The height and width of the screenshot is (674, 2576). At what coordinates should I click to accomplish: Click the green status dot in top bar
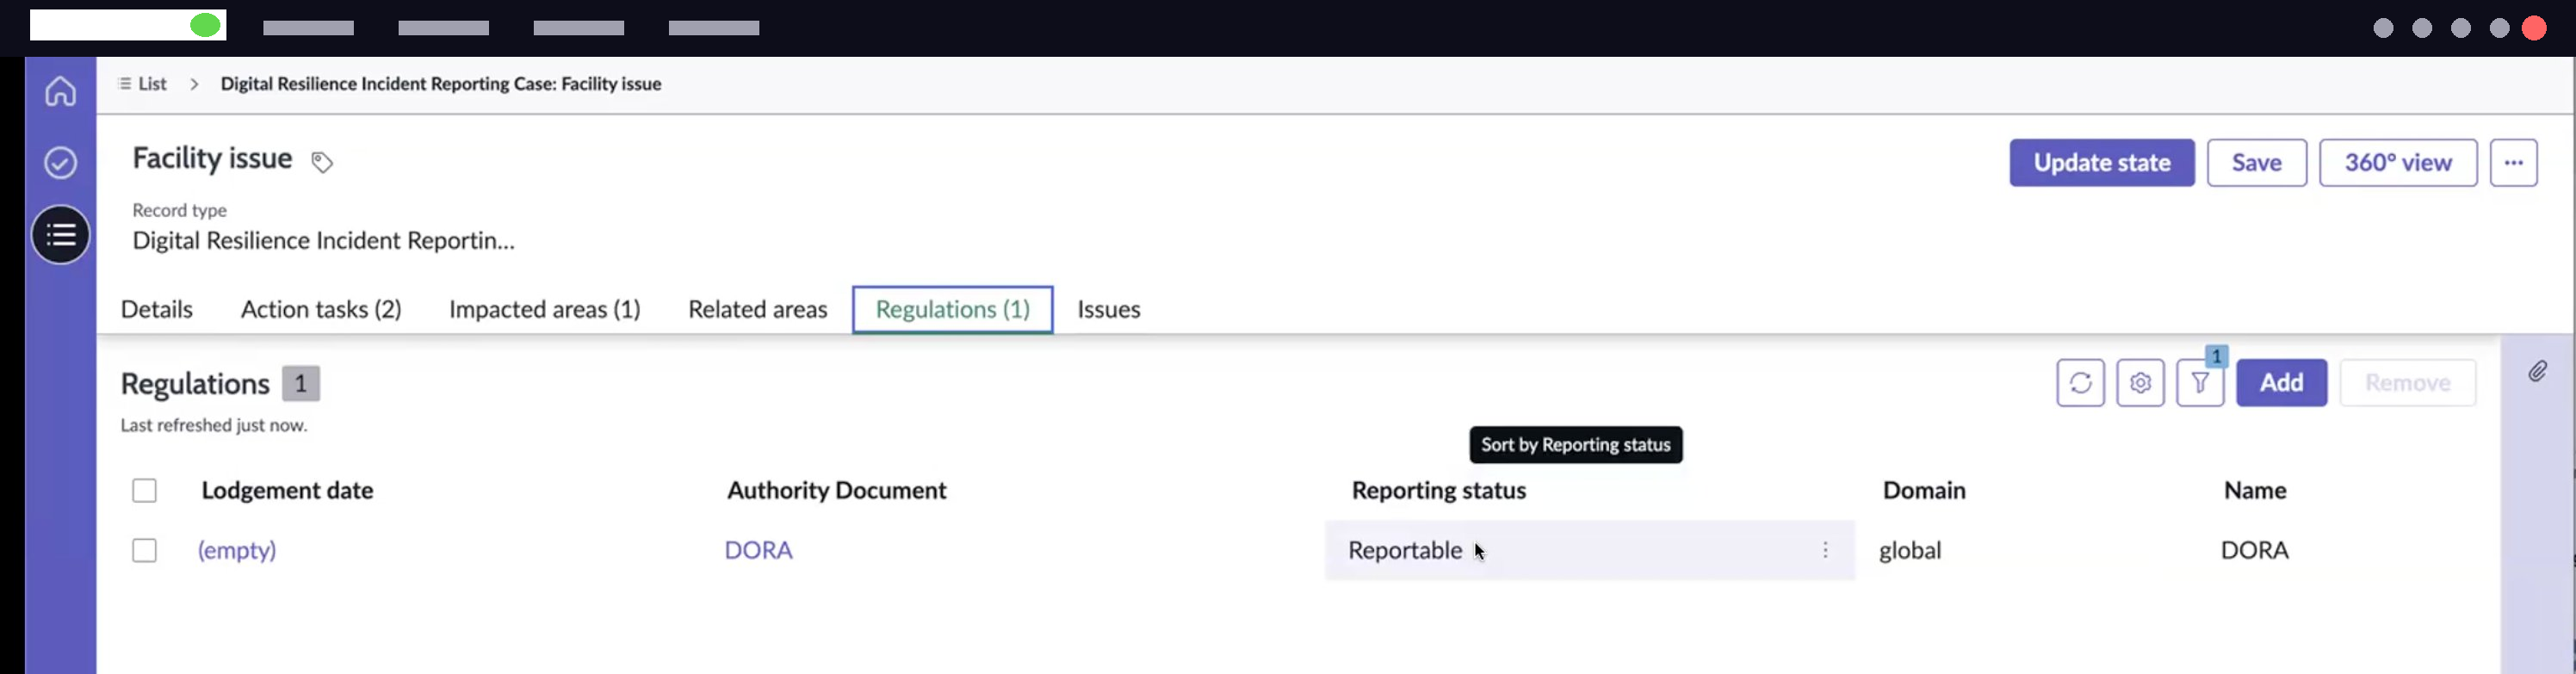[x=206, y=26]
